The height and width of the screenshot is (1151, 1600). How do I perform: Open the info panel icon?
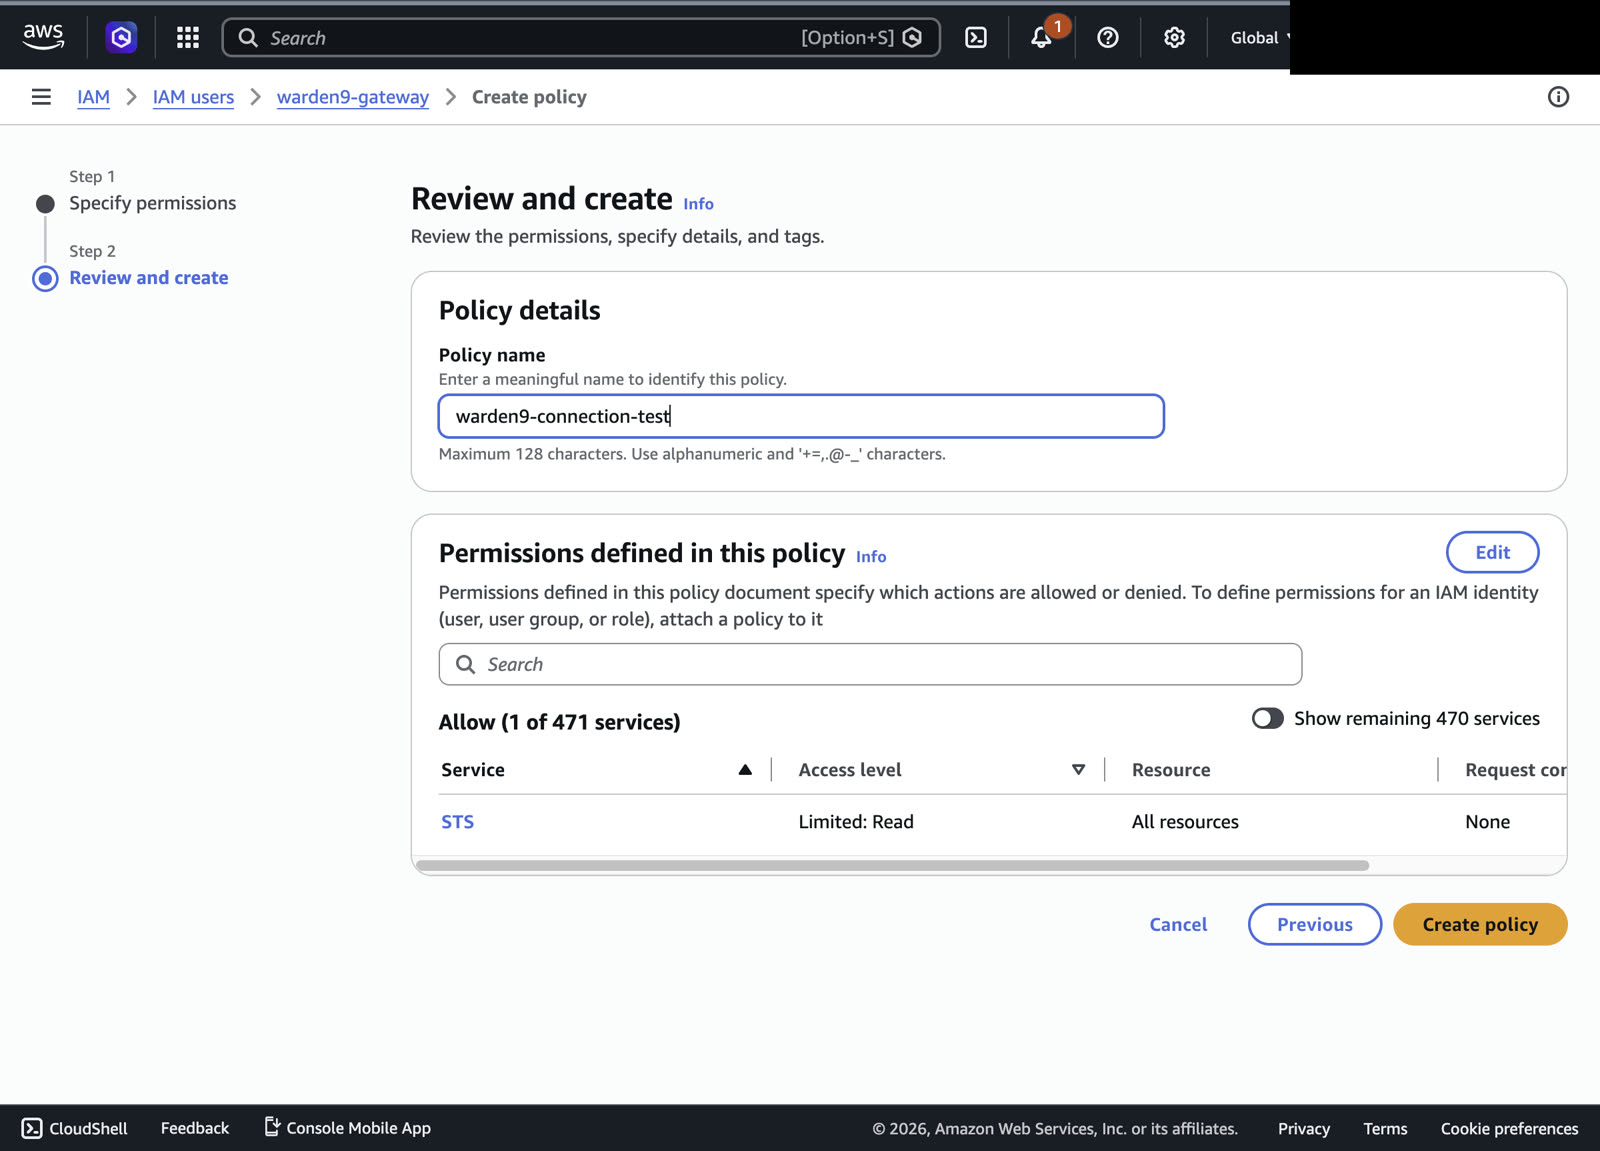point(1558,97)
